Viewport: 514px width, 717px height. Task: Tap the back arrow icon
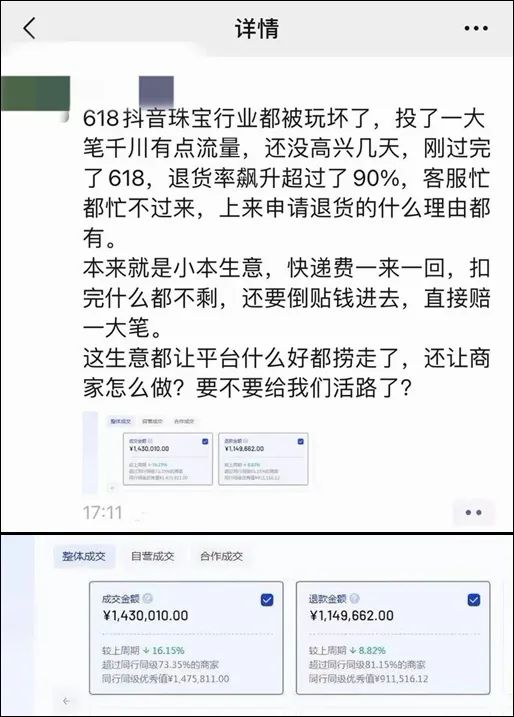pos(29,28)
